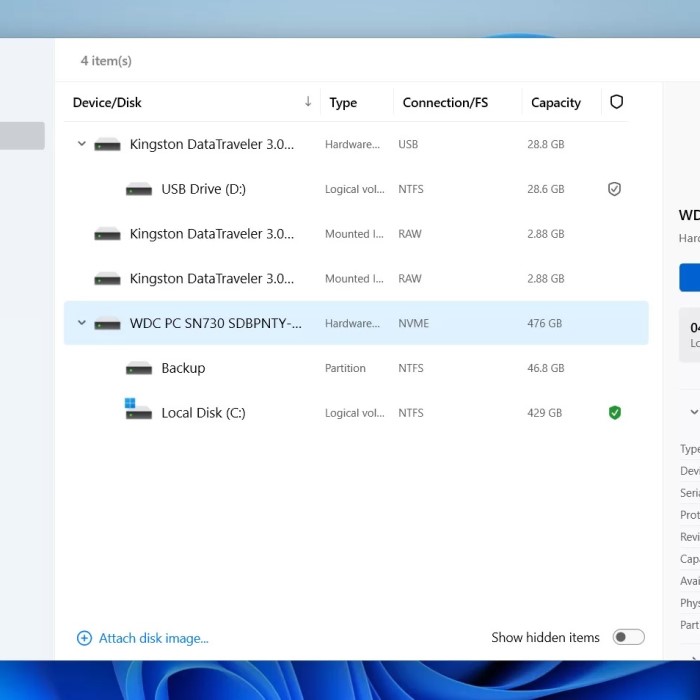This screenshot has height=700, width=700.
Task: Click the blue button in the right panel
Action: (x=689, y=277)
